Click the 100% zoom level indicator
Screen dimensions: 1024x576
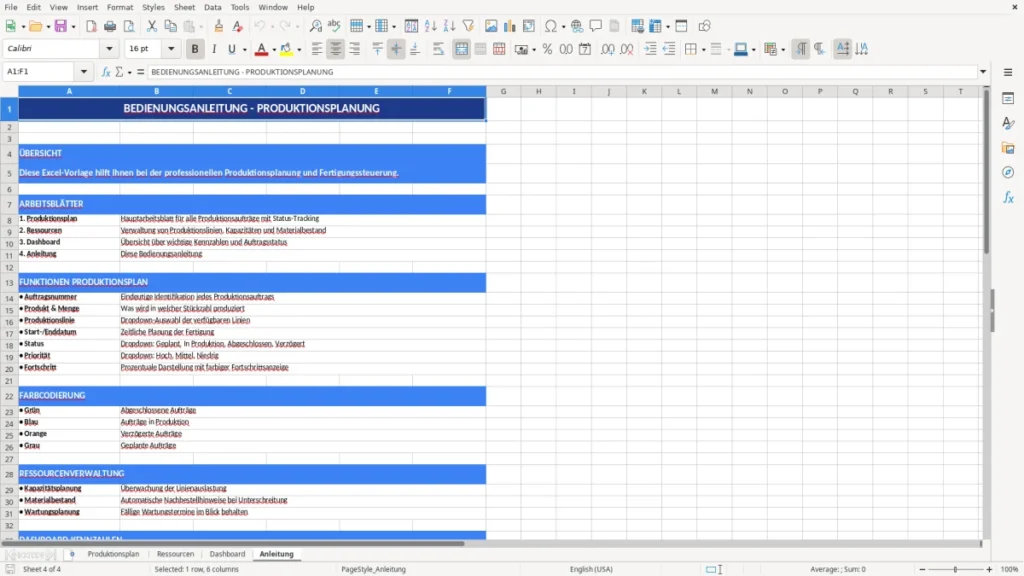(1010, 569)
